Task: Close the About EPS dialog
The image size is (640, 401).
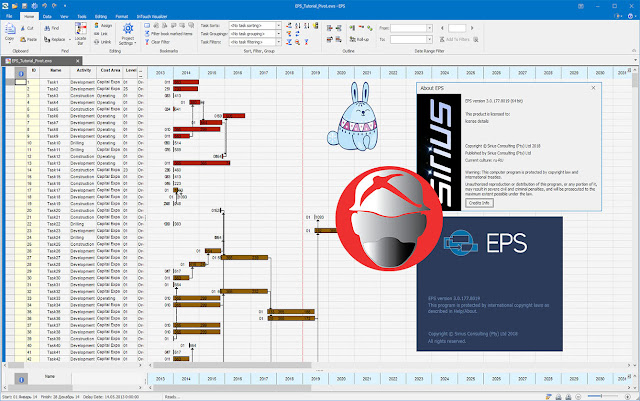Action: [x=593, y=88]
